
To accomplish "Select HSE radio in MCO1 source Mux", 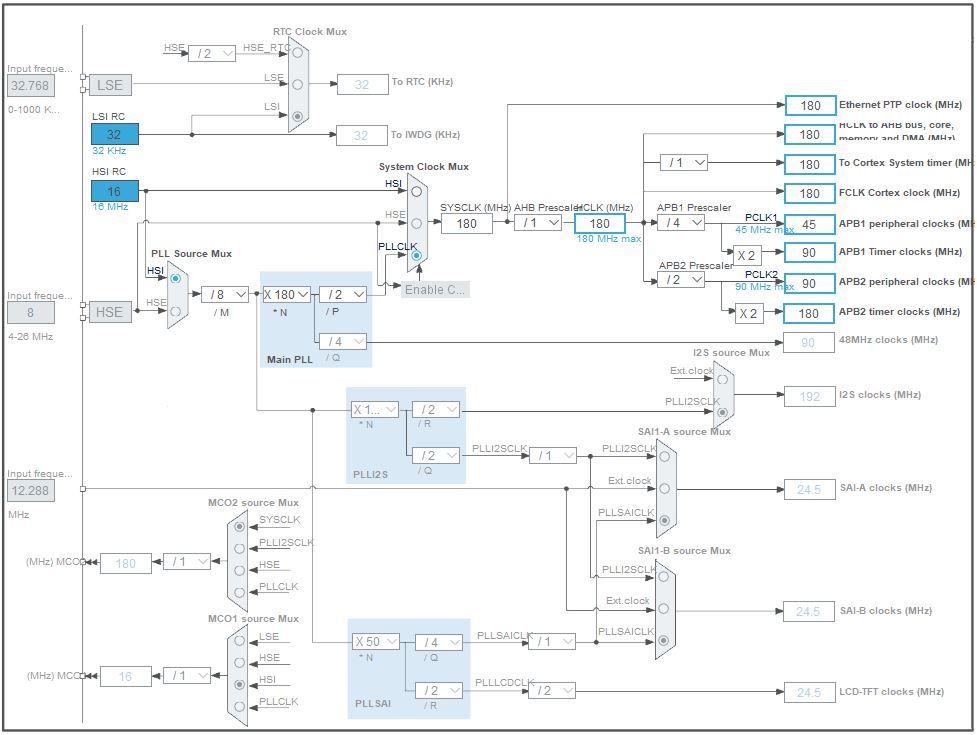I will click(240, 663).
